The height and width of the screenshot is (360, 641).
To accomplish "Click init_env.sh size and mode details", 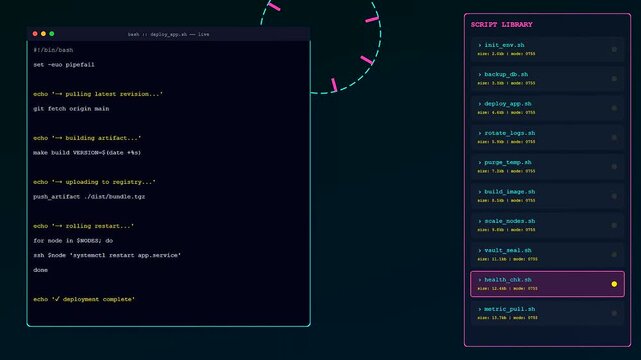I will [x=506, y=54].
